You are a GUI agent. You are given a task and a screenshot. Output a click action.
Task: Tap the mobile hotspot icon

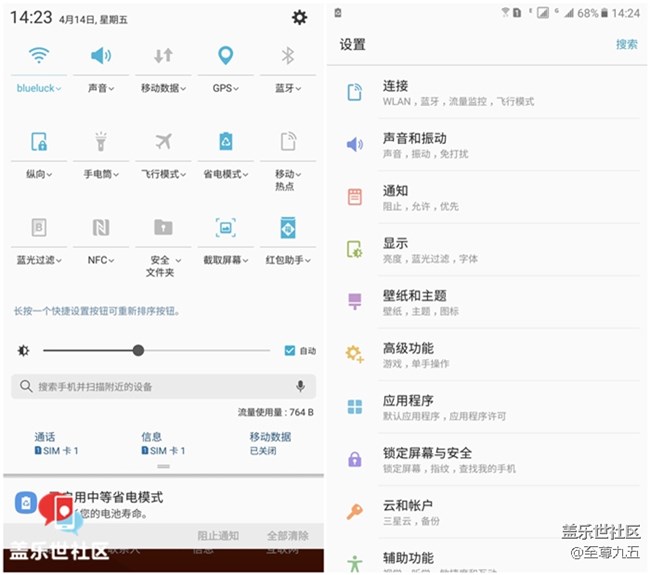(x=288, y=141)
